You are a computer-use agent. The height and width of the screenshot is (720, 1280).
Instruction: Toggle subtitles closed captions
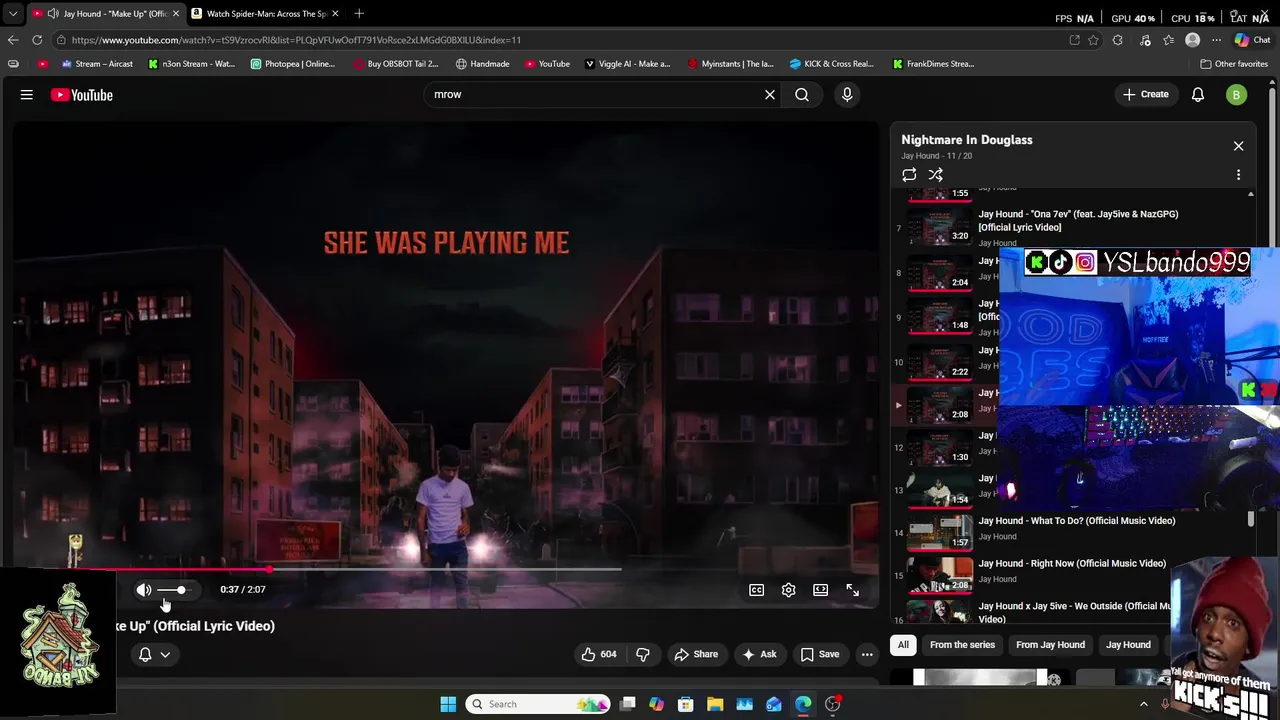pos(757,590)
